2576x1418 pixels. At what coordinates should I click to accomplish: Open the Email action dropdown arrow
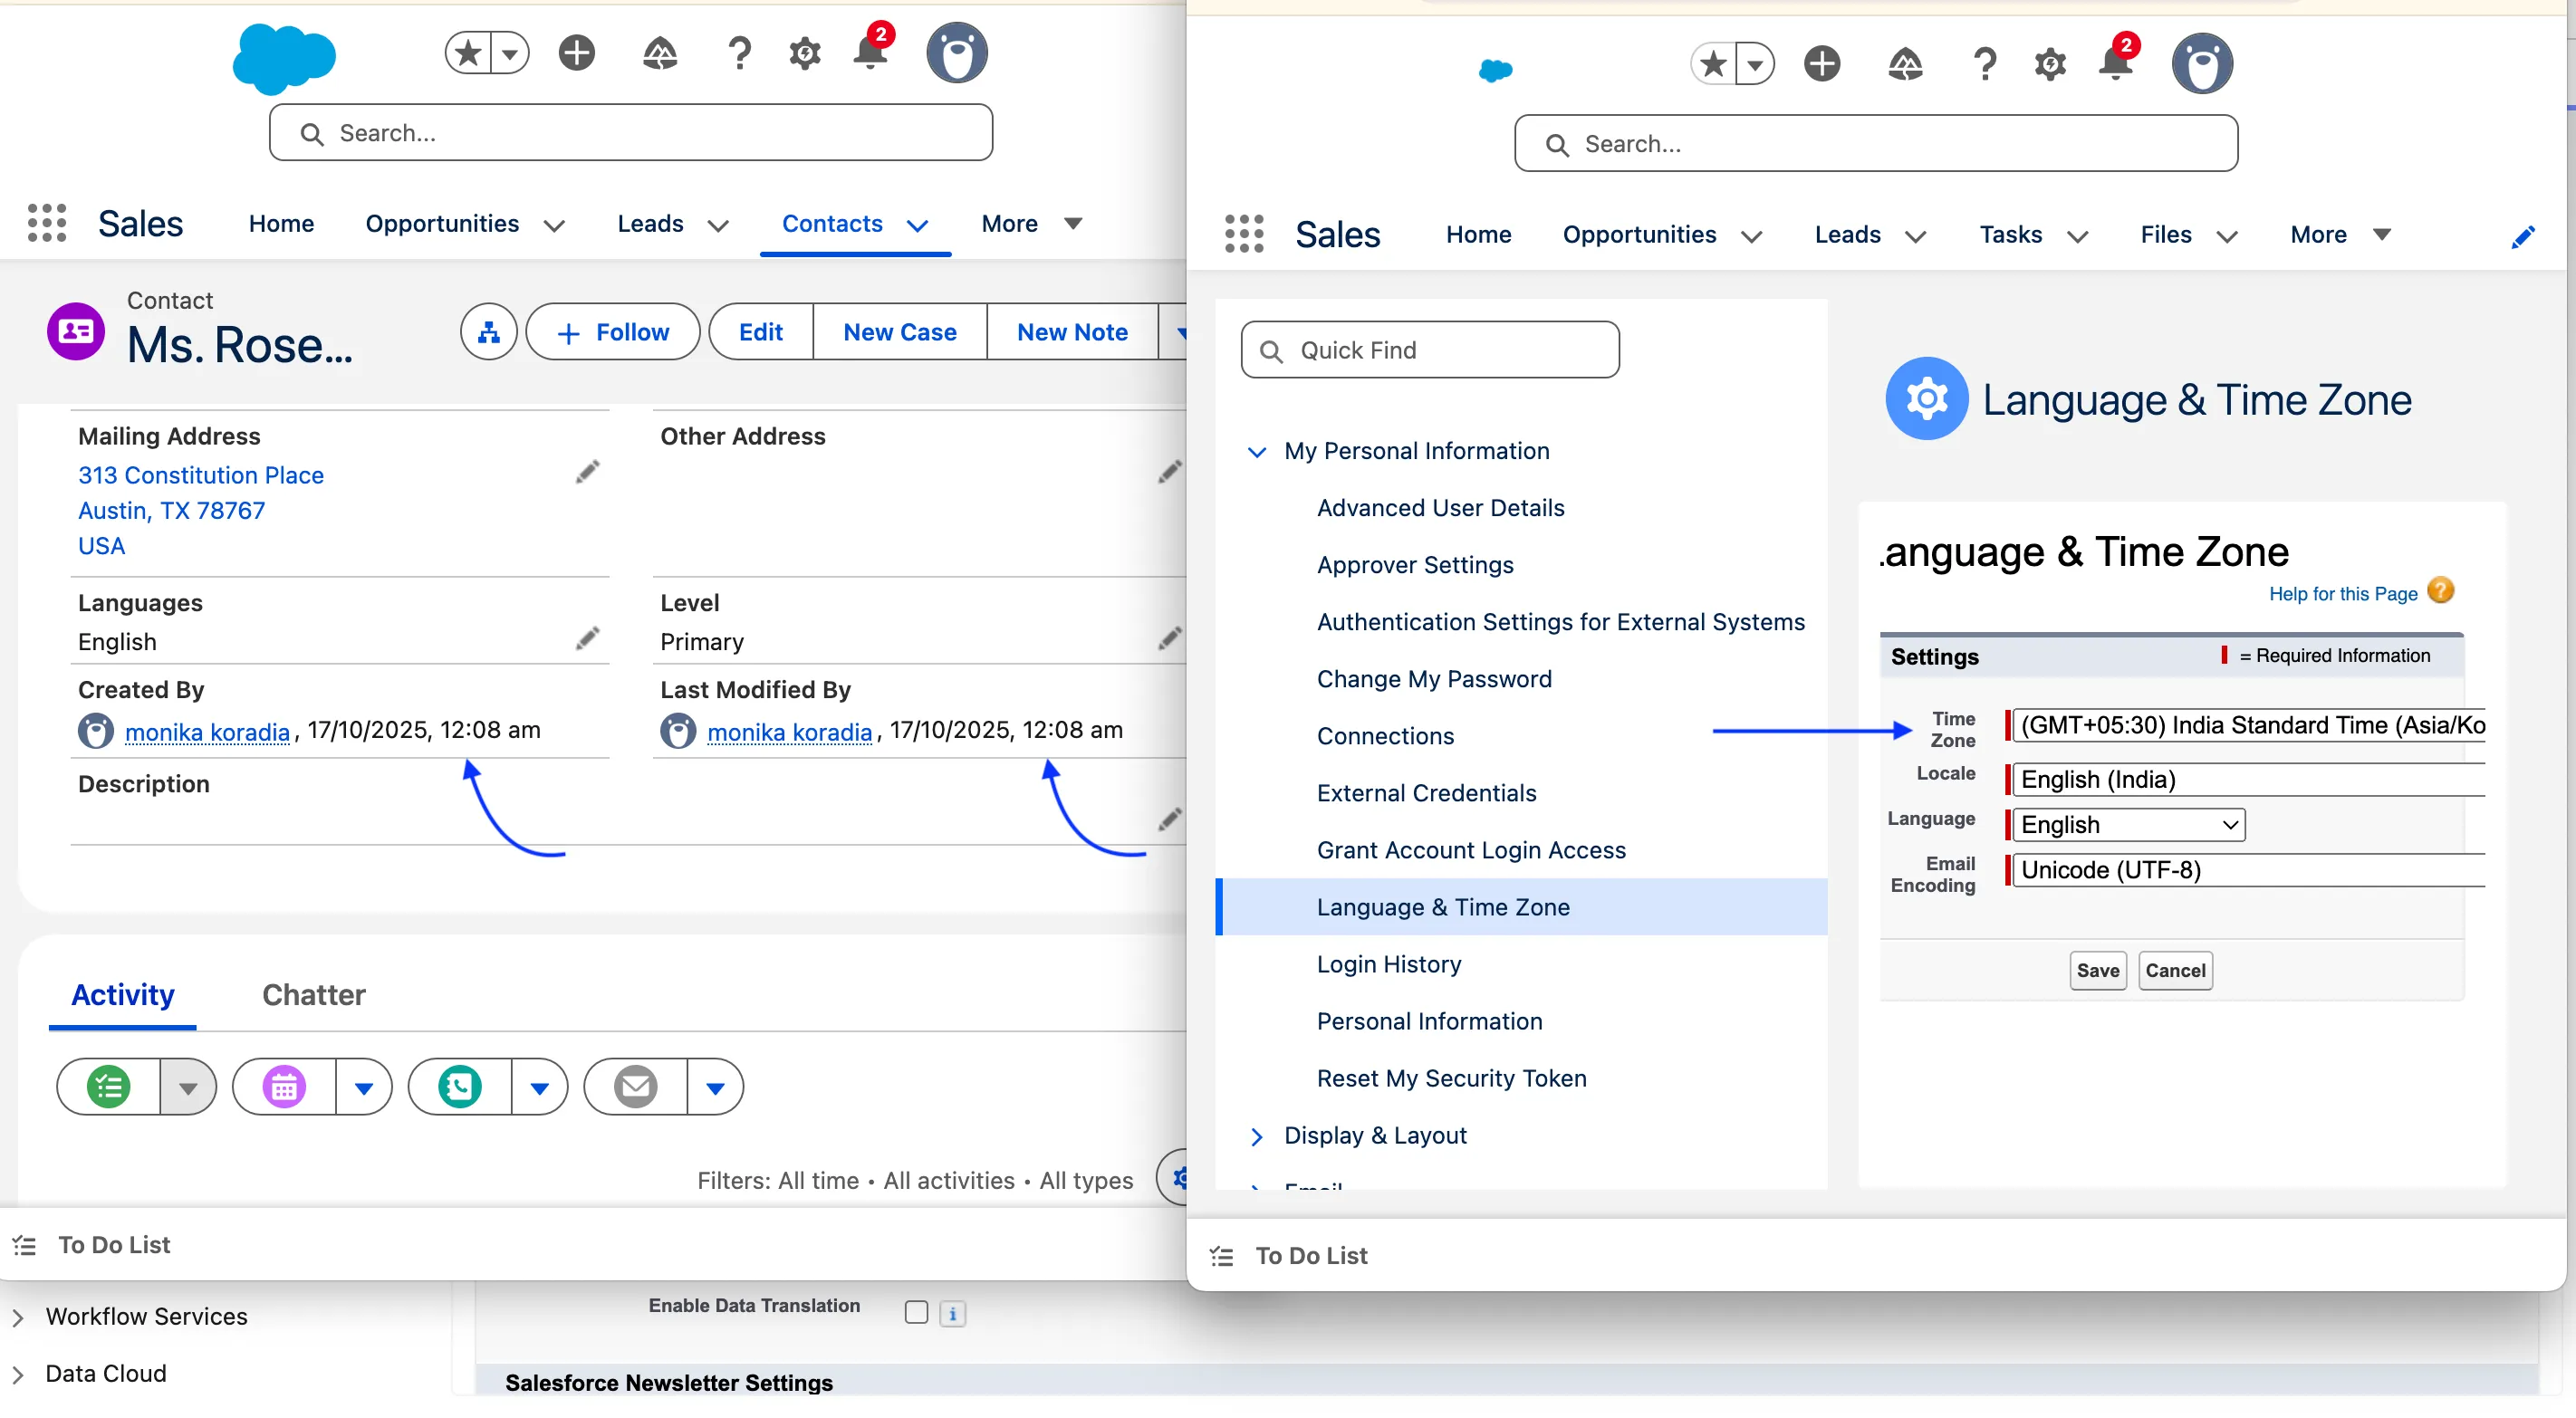click(x=715, y=1087)
